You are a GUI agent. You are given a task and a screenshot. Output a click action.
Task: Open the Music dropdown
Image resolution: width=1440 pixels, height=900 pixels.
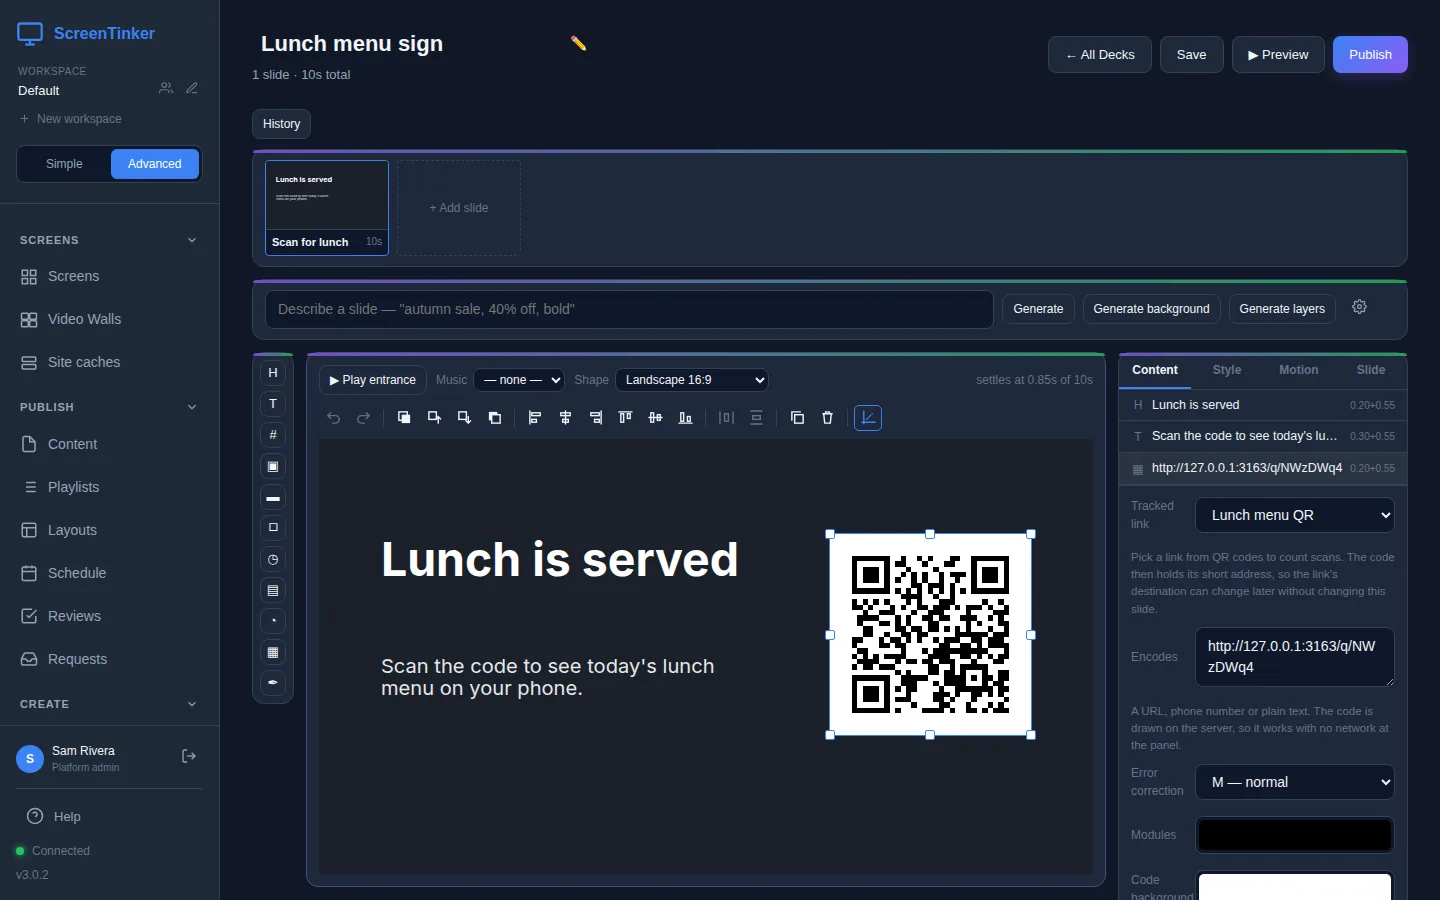click(519, 380)
